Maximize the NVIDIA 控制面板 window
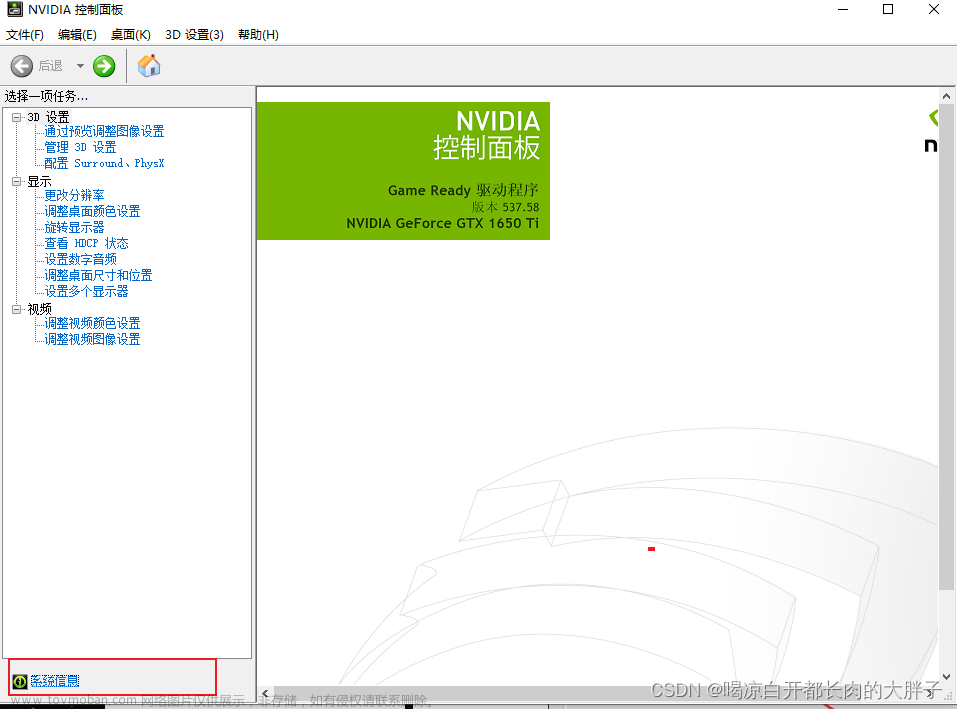Screen dimensions: 957x709 click(x=888, y=10)
